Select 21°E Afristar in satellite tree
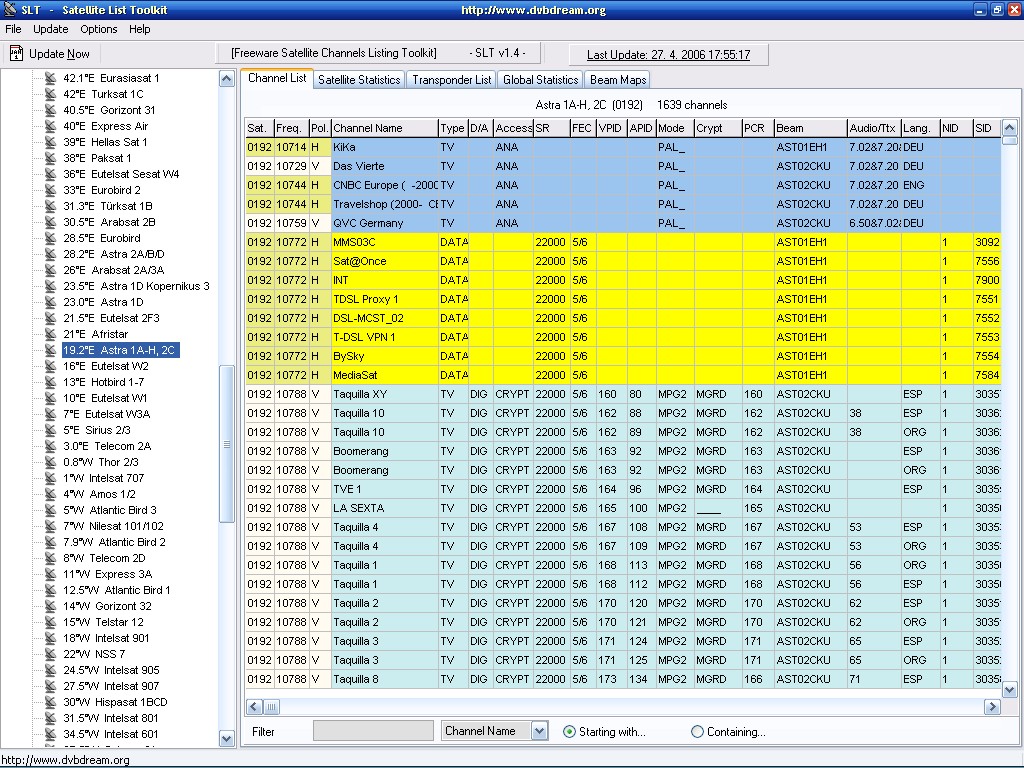 tap(95, 334)
